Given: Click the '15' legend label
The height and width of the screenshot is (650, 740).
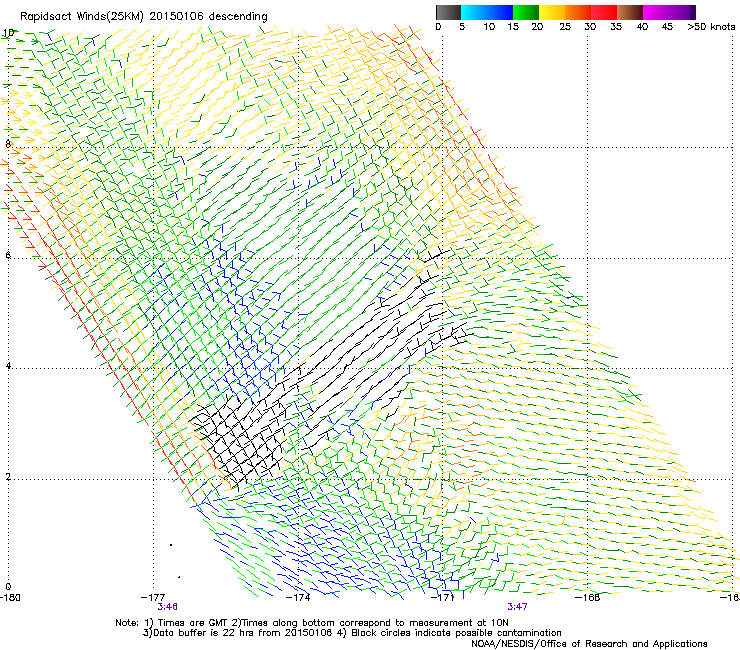Looking at the screenshot, I should click(513, 27).
